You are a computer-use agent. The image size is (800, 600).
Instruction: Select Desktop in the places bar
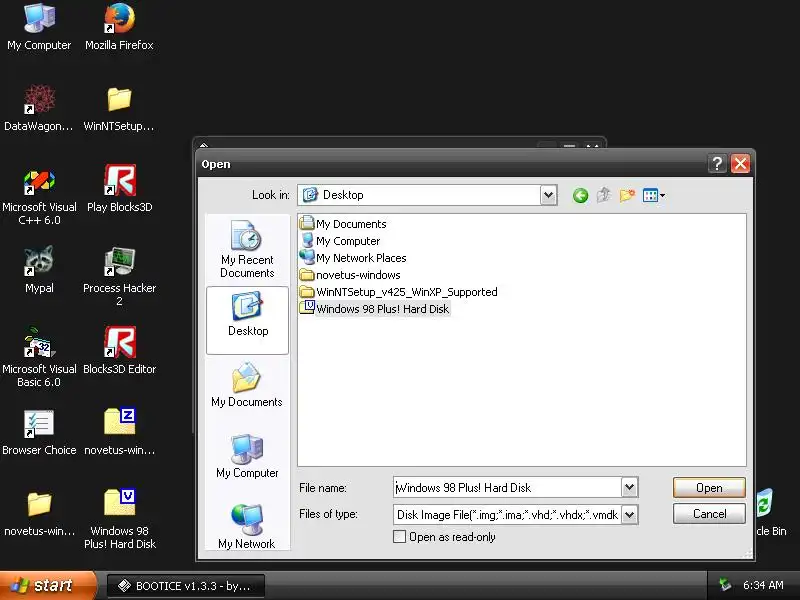(x=247, y=320)
